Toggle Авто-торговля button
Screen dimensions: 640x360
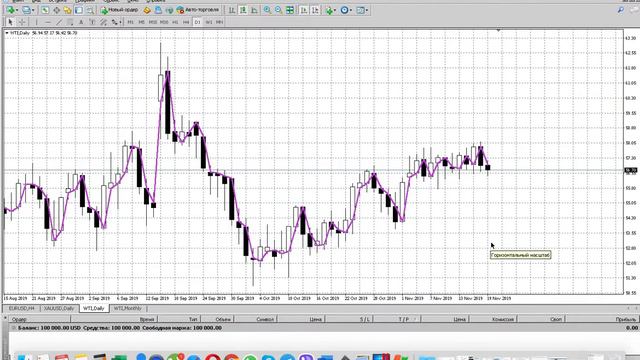click(x=198, y=10)
